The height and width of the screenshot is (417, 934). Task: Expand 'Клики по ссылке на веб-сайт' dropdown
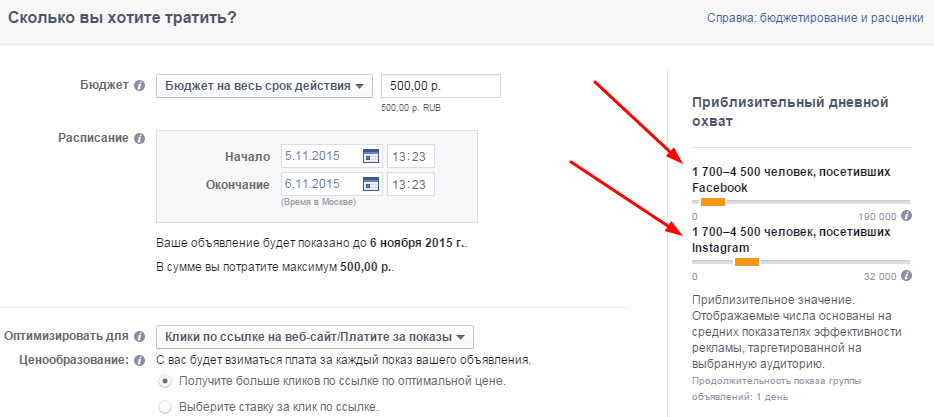tap(315, 336)
